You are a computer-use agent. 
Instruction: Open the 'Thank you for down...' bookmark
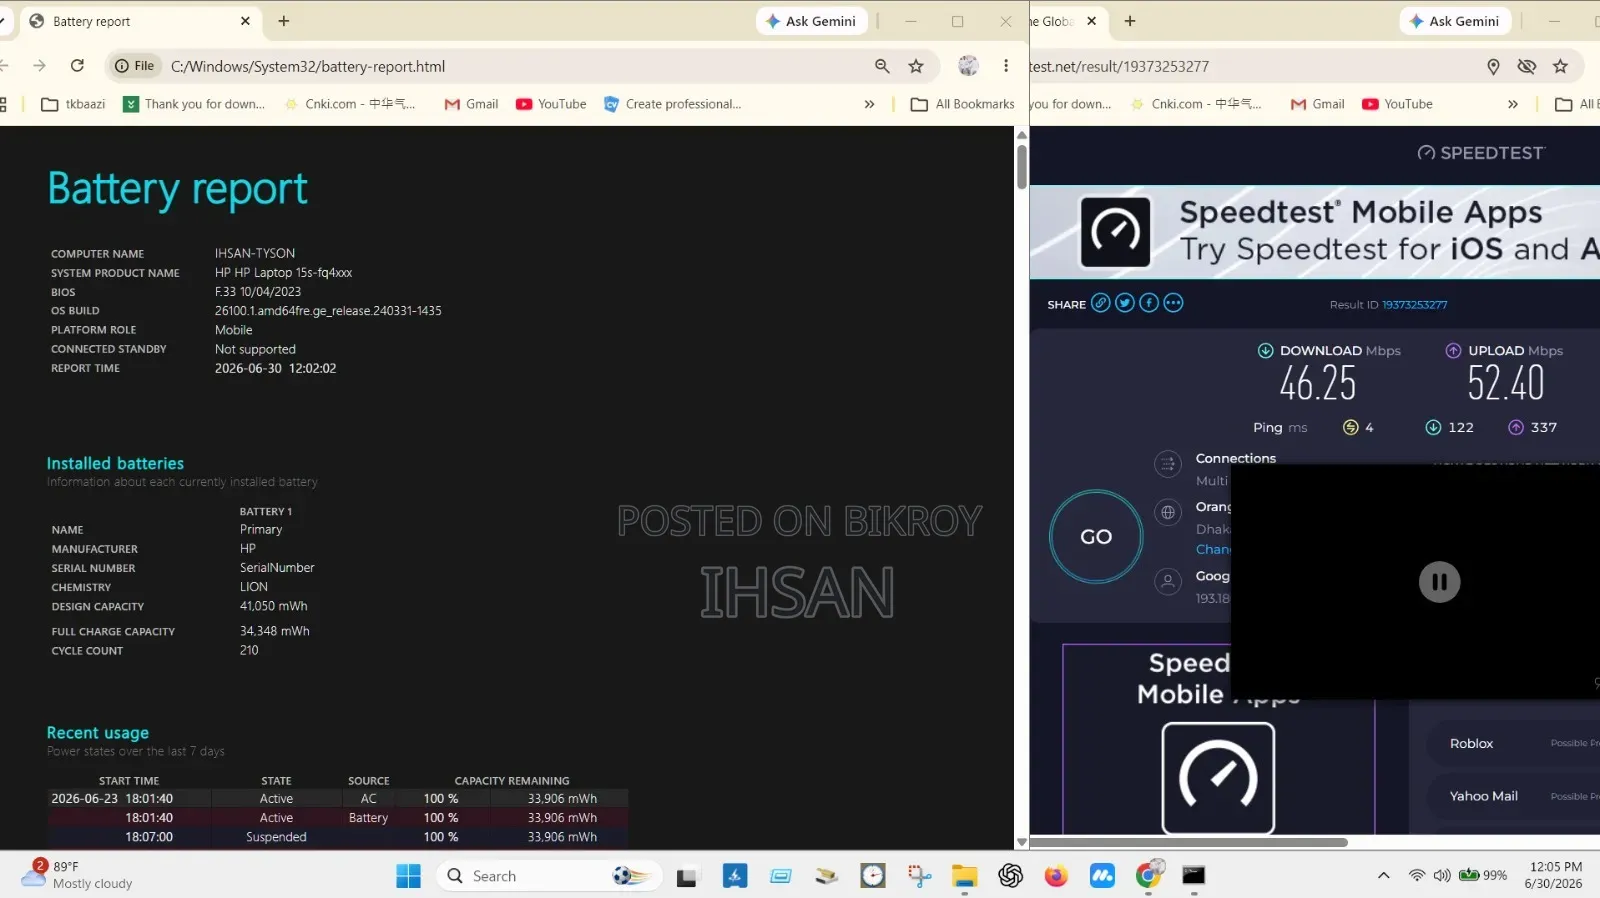tap(195, 104)
